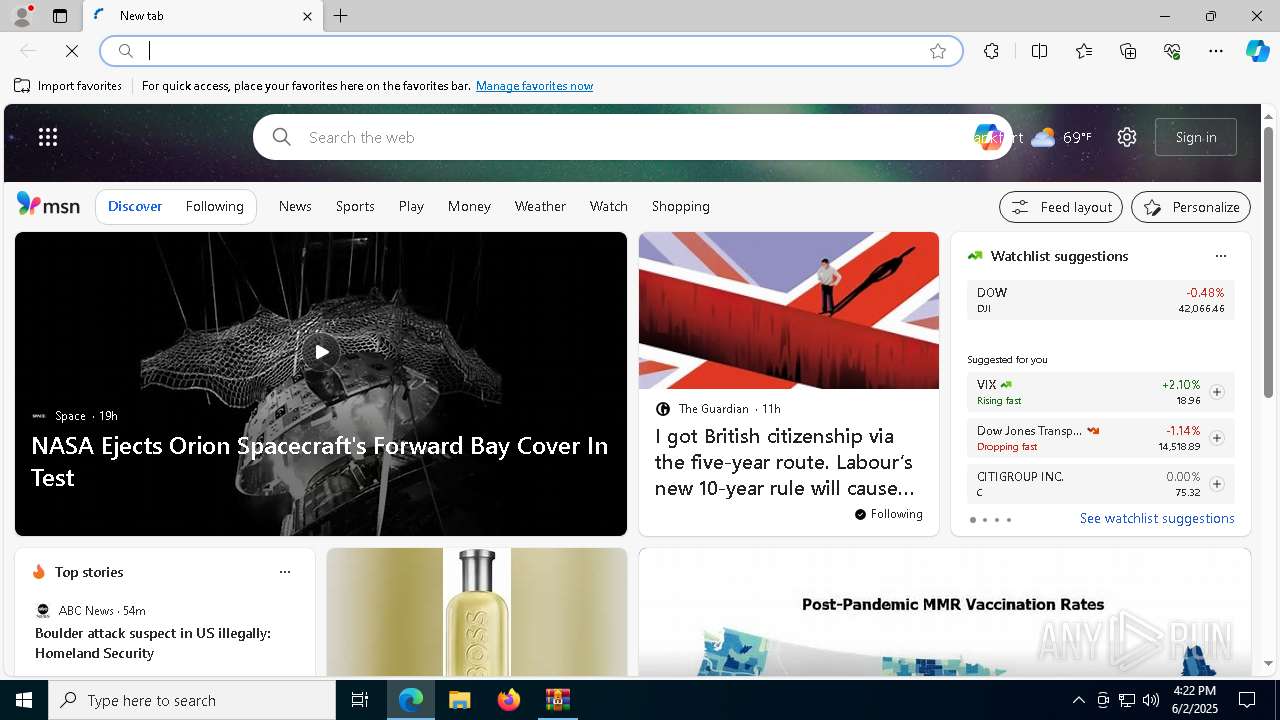Open the Sports section
This screenshot has height=720, width=1280.
tap(355, 206)
